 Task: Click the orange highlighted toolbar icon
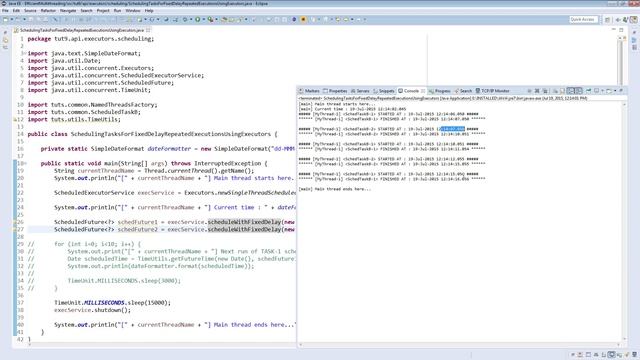(303, 19)
